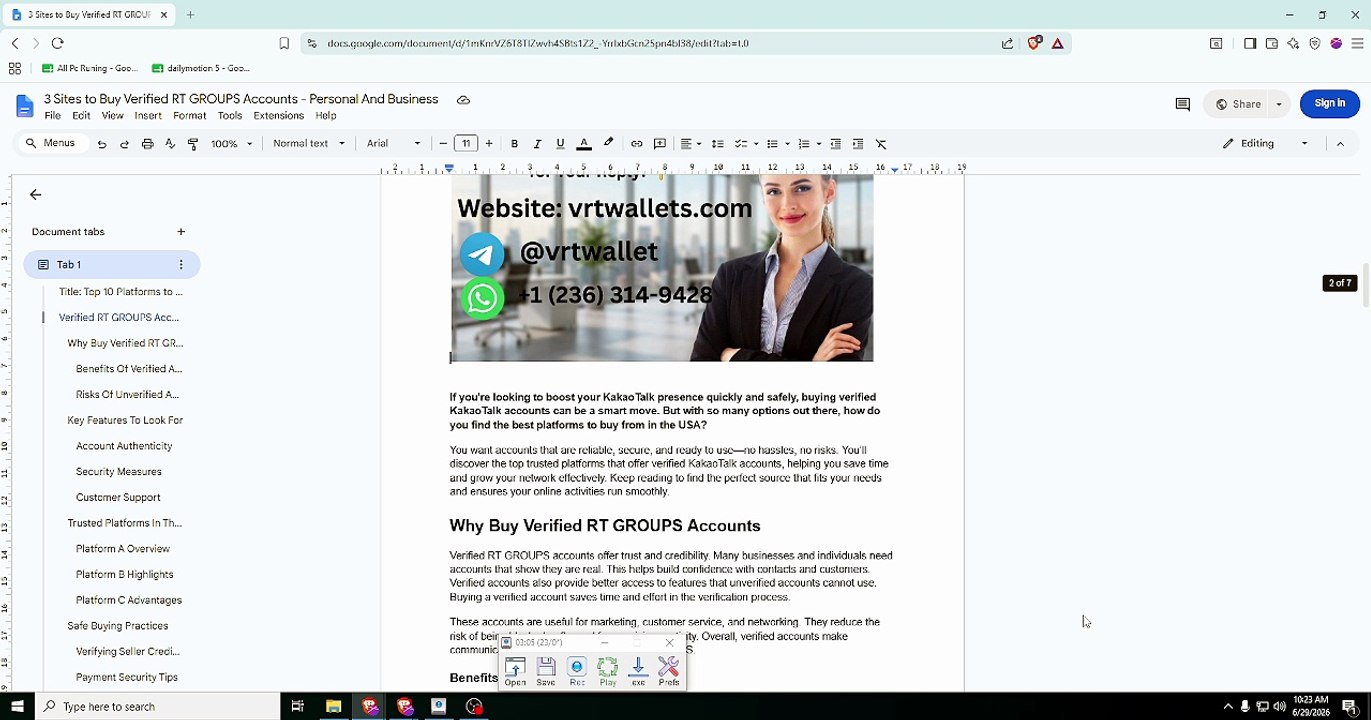This screenshot has height=720, width=1371.
Task: Save the recording in the recorder widget
Action: (x=546, y=670)
